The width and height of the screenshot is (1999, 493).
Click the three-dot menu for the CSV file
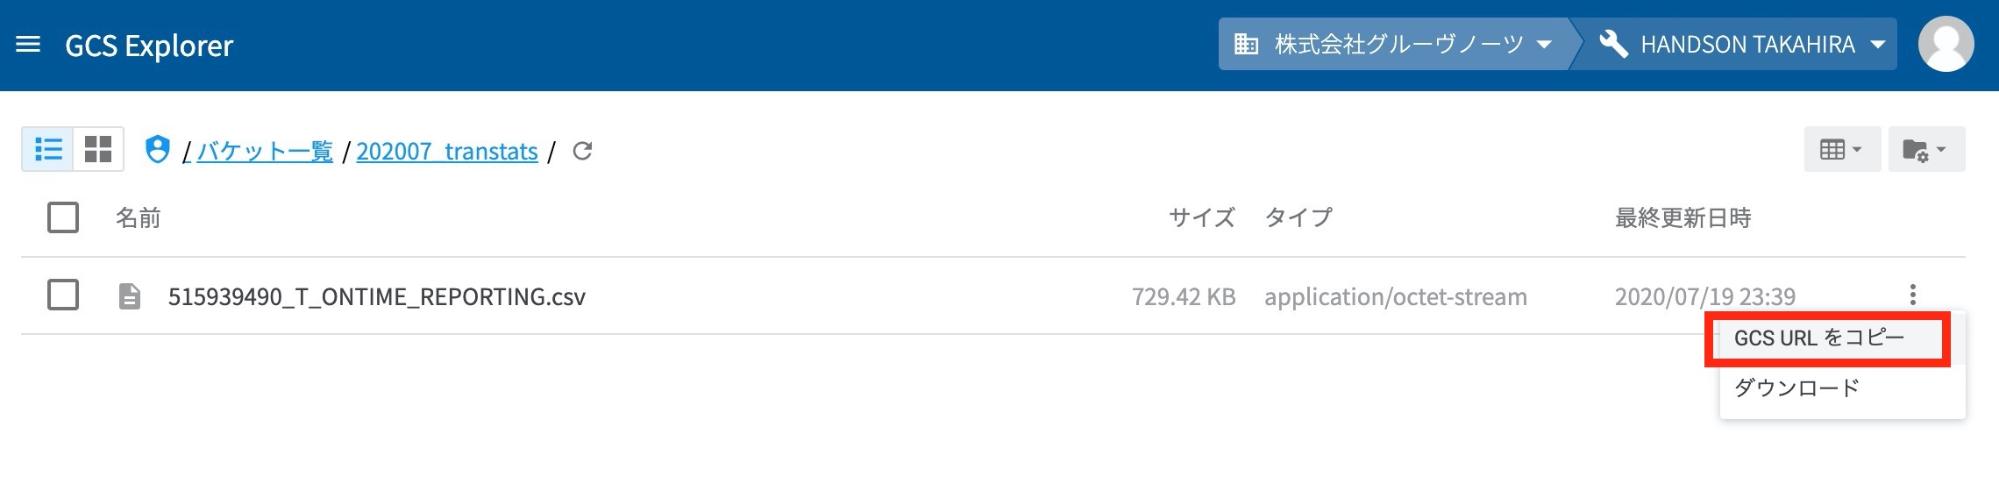pyautogui.click(x=1912, y=295)
